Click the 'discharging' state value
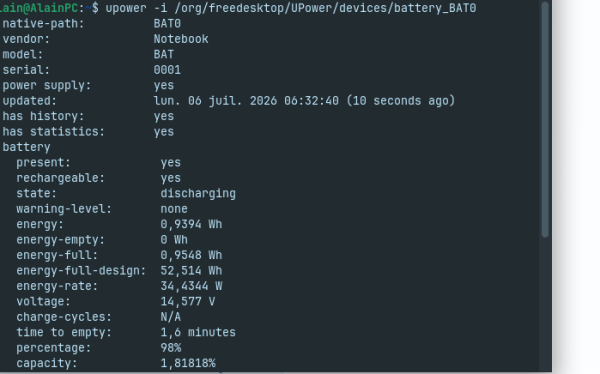This screenshot has height=374, width=600. tap(198, 193)
